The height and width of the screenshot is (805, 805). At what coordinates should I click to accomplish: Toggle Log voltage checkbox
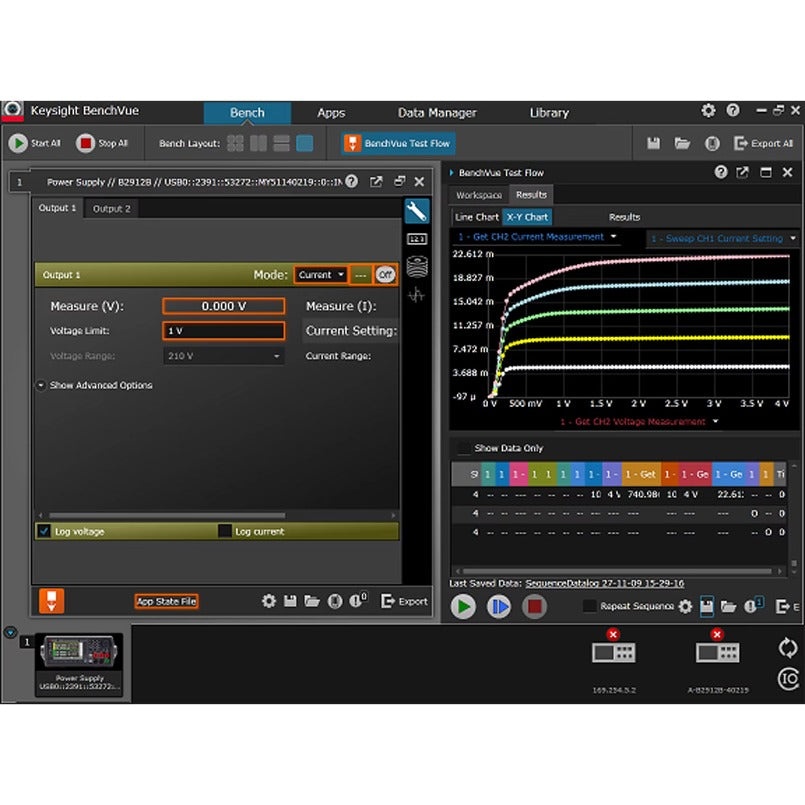(44, 531)
